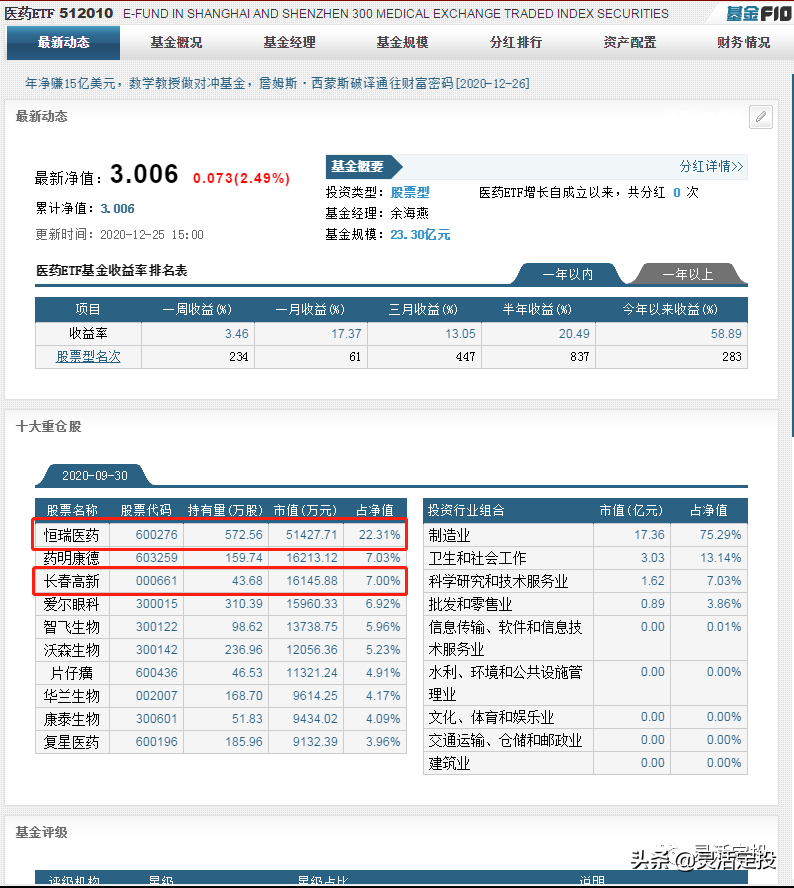Click stock code 600276
The width and height of the screenshot is (794, 888).
pyautogui.click(x=156, y=535)
